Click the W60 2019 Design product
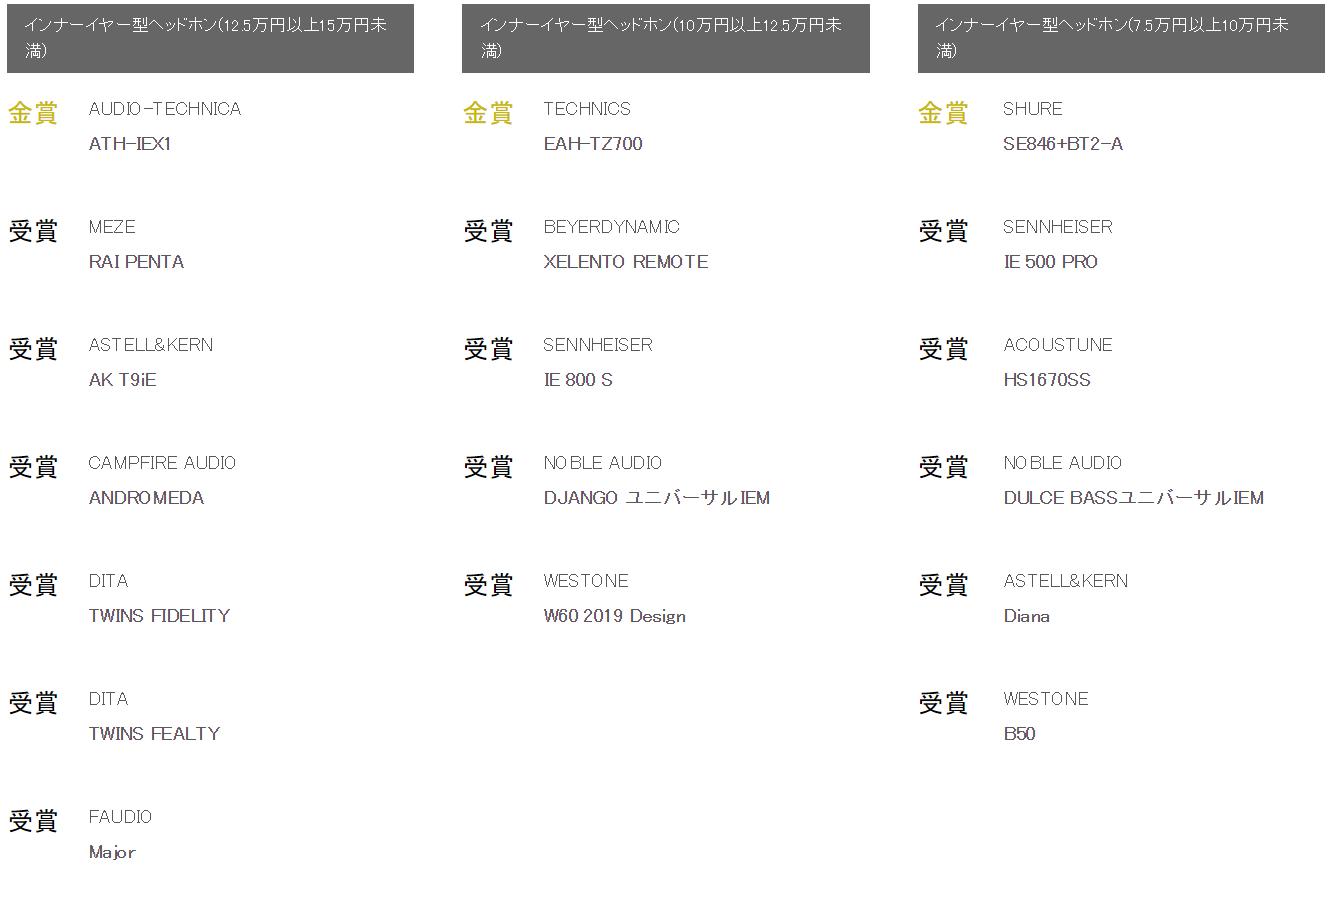1330x908 pixels. point(615,616)
